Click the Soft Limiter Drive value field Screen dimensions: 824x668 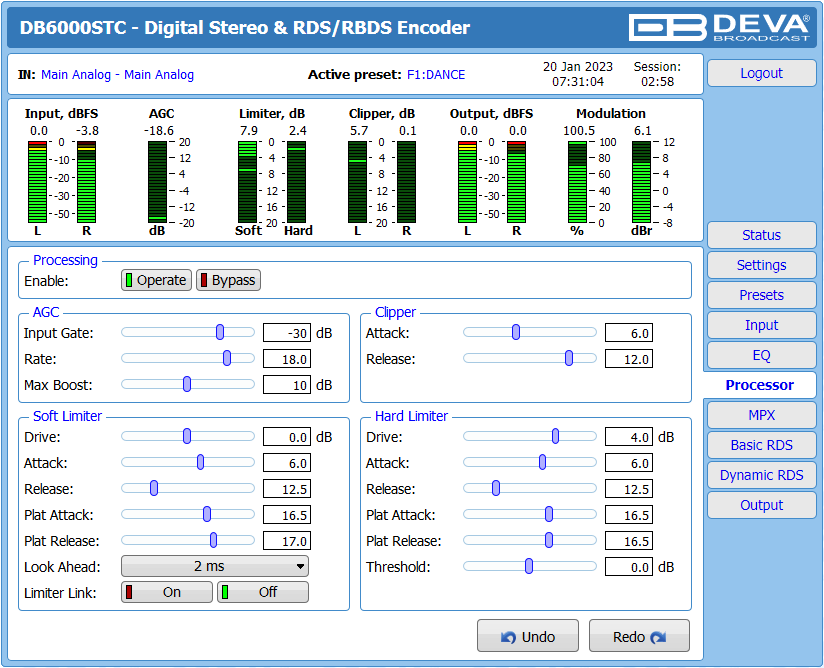coord(287,437)
